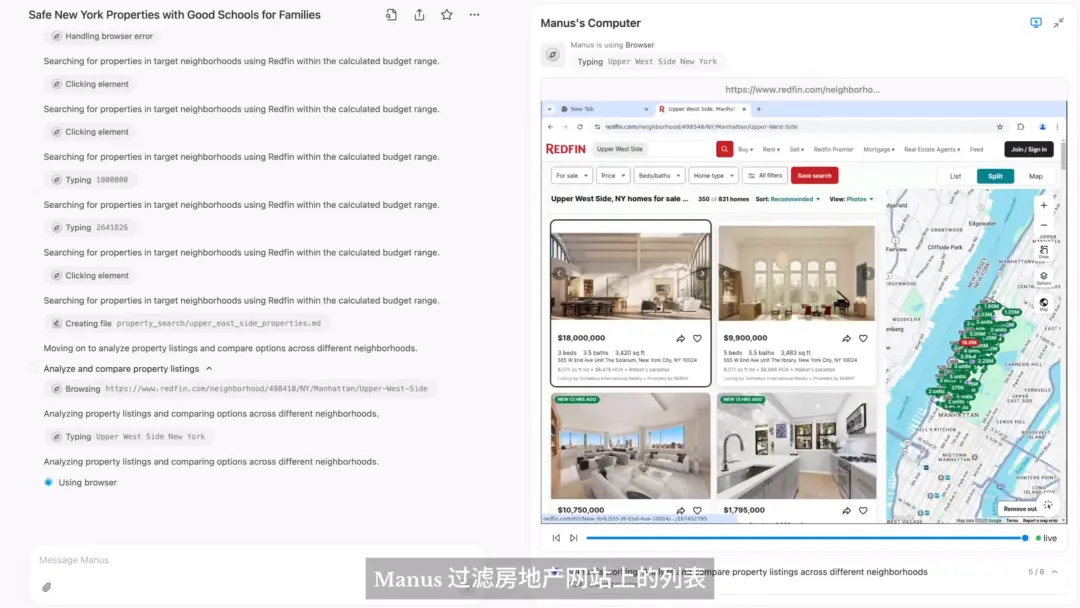Favorite the $18,000,000 listing with the heart

(697, 338)
